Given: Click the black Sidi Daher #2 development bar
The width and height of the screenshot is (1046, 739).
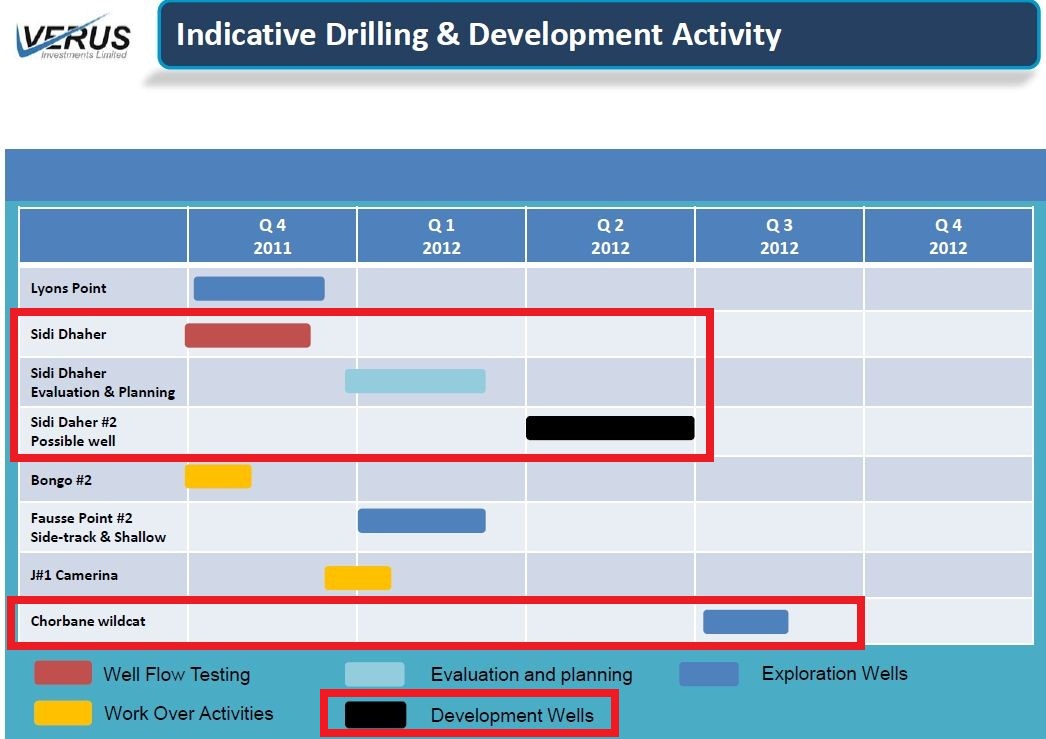Looking at the screenshot, I should point(610,428).
